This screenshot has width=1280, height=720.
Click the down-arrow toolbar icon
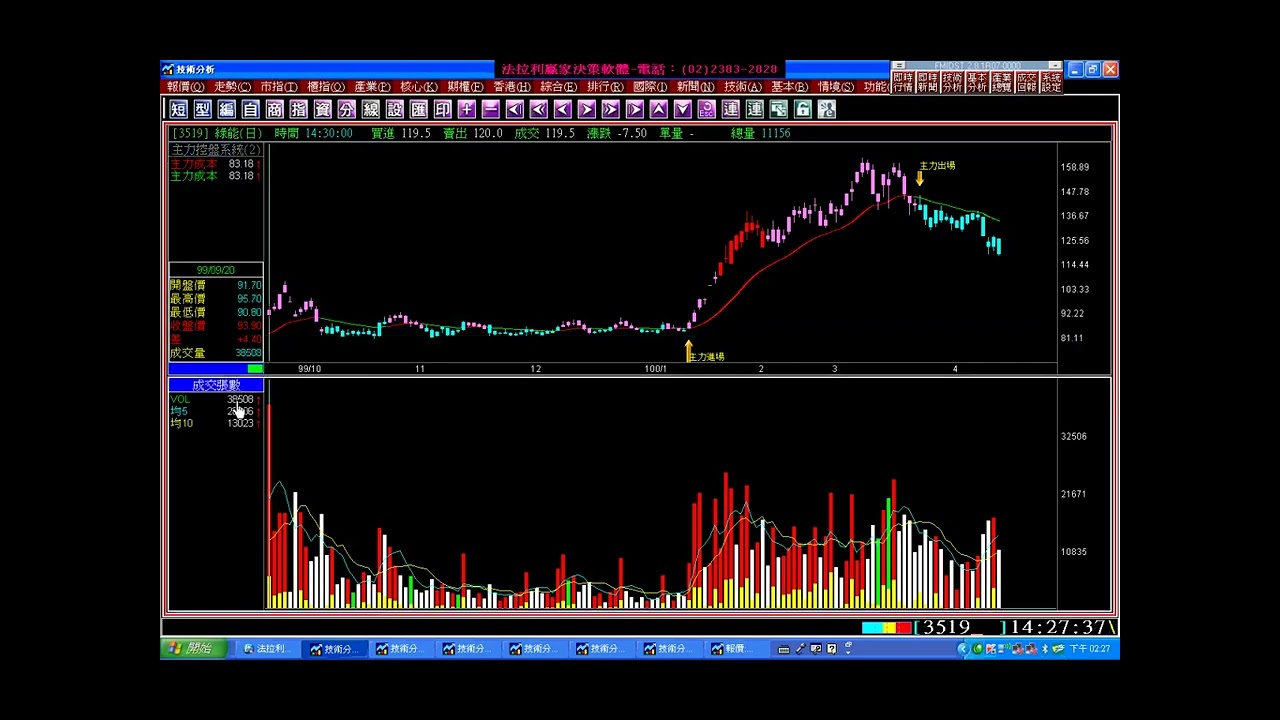point(682,110)
